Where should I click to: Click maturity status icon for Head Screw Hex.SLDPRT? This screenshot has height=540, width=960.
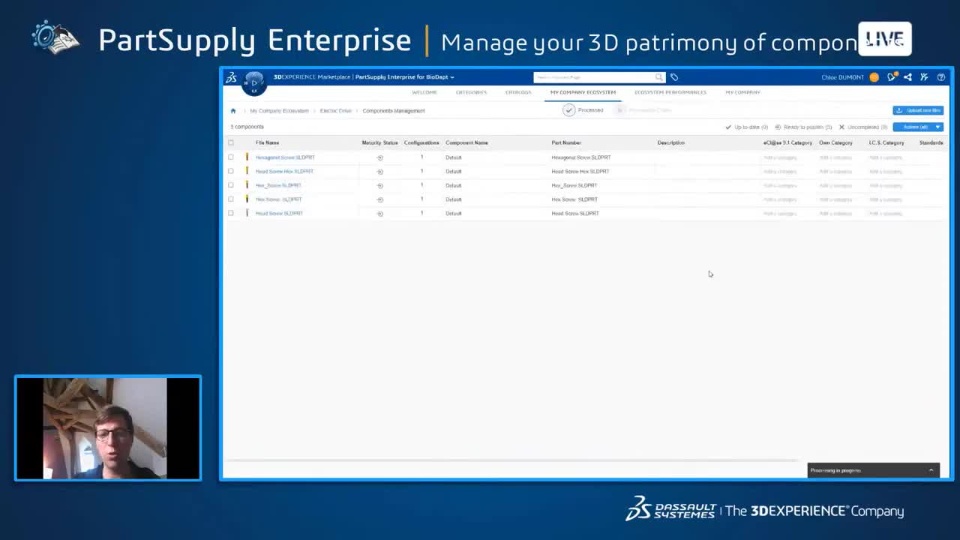[x=380, y=172]
